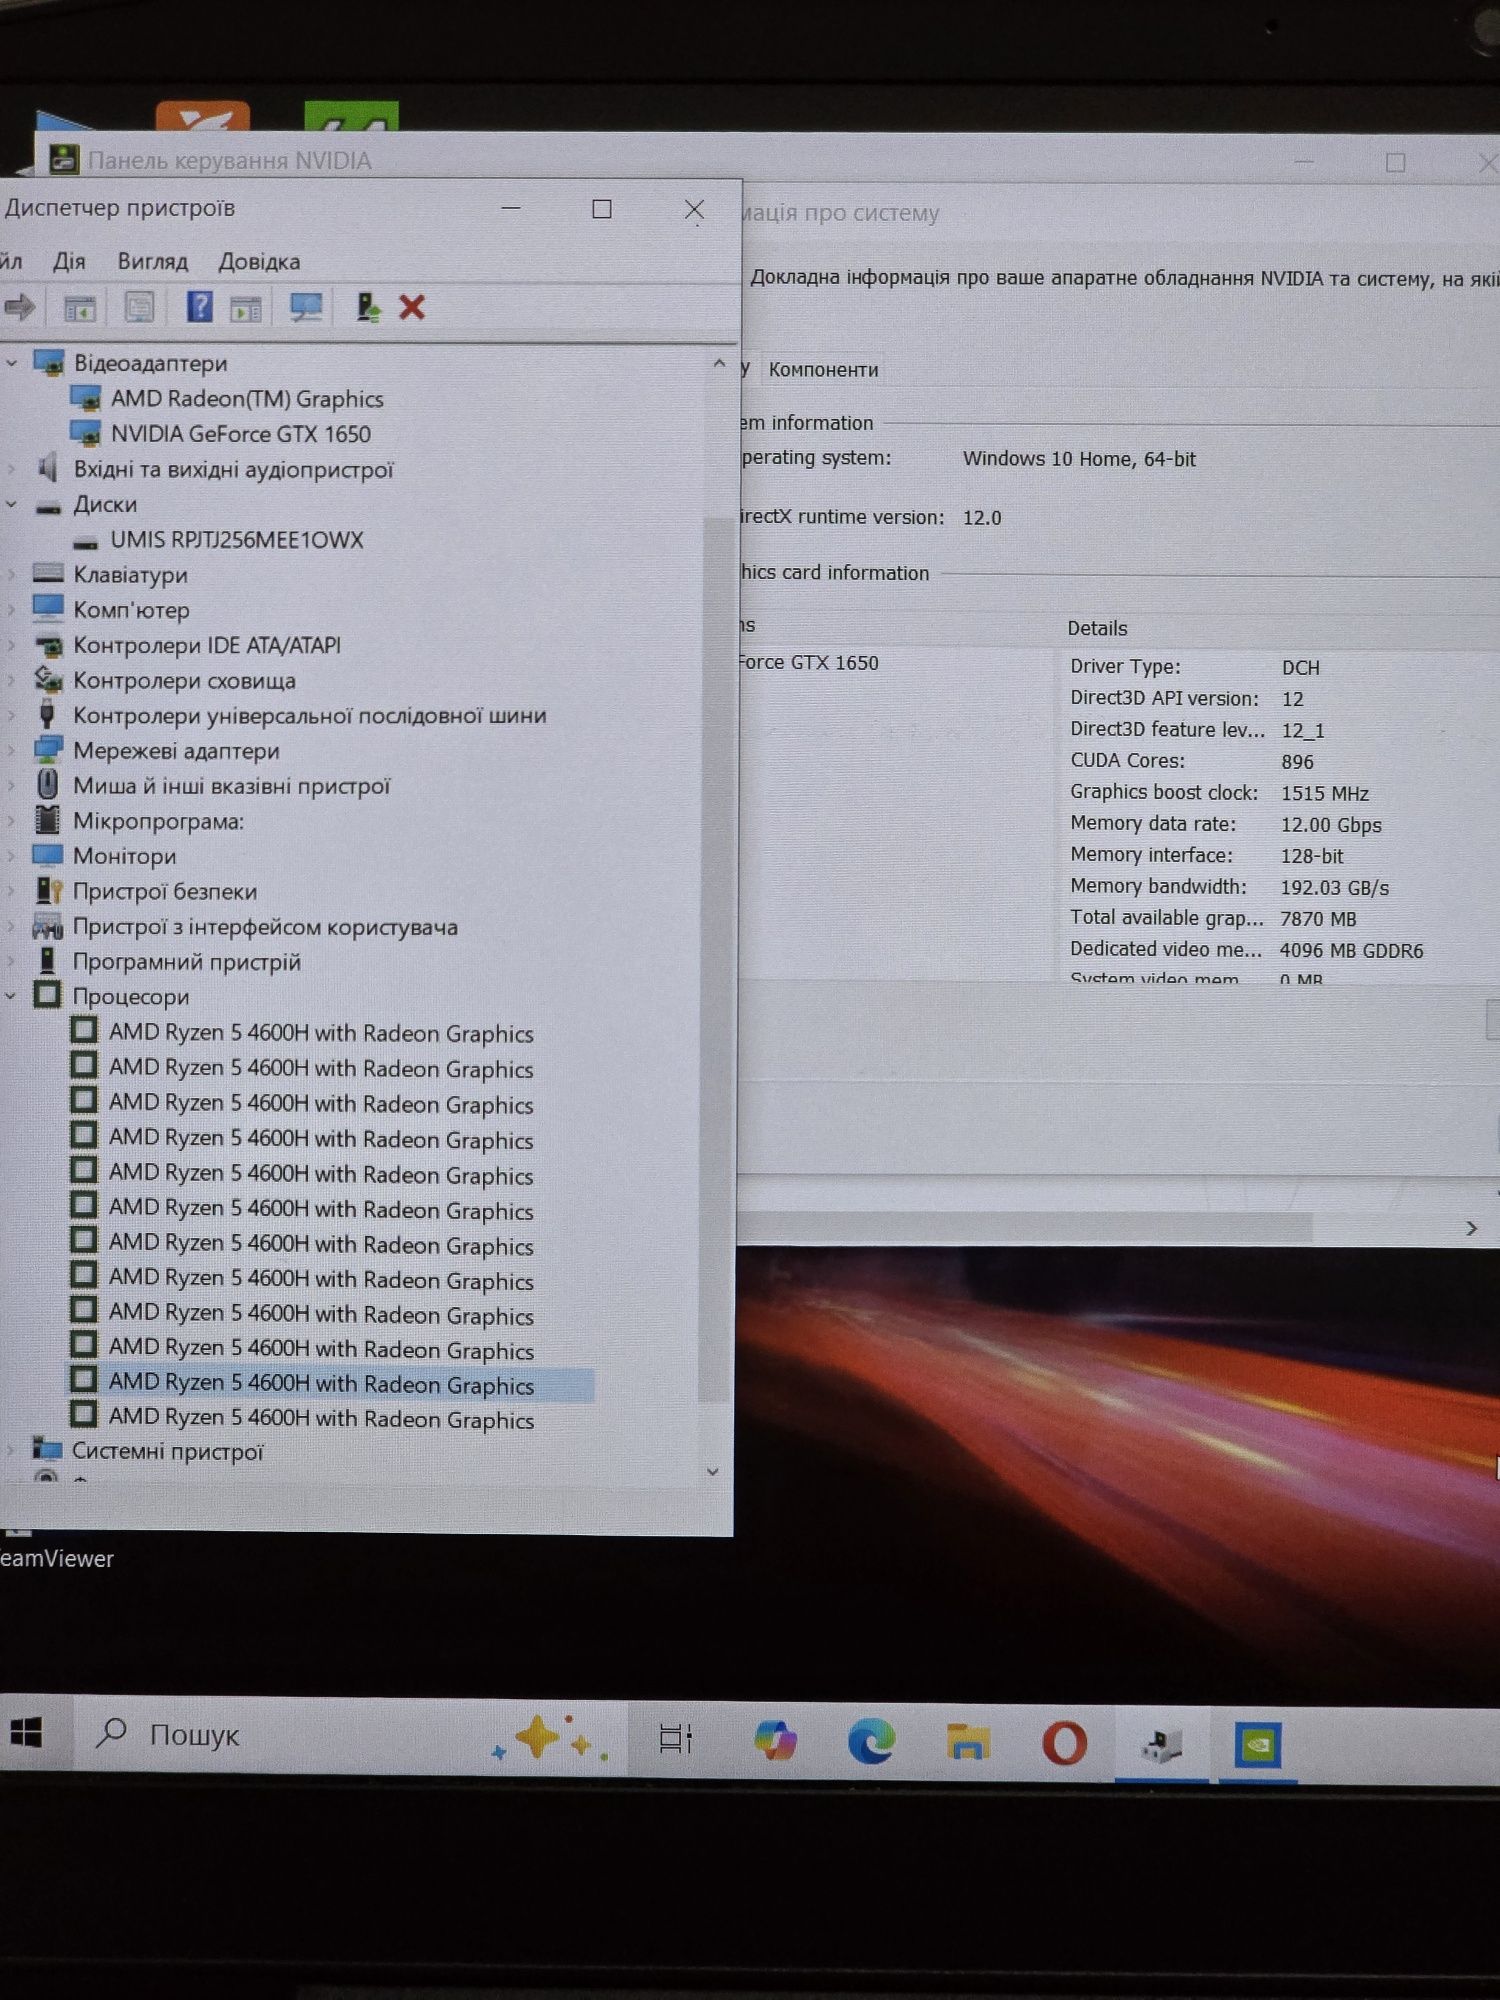This screenshot has width=1500, height=2000.
Task: Click the Програмний пристрій icon
Action: tap(47, 961)
